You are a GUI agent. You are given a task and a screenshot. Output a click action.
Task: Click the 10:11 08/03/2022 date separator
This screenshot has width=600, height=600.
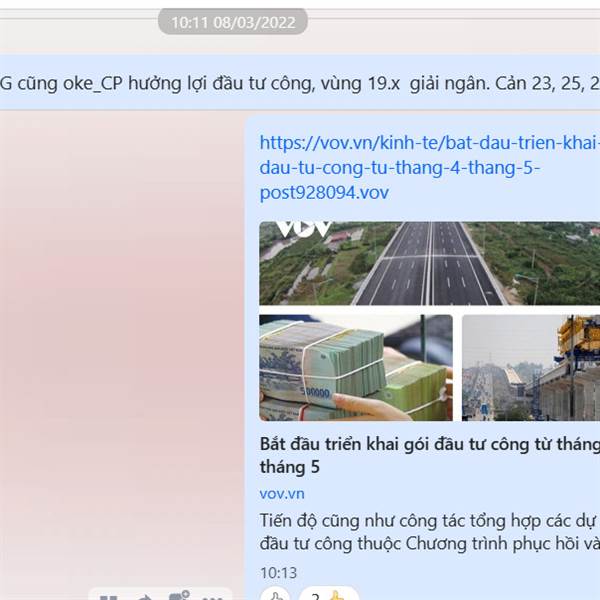coord(233,22)
